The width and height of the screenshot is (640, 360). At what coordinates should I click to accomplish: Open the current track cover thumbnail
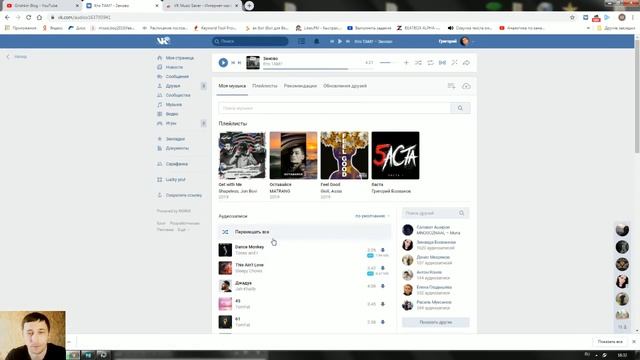[253, 62]
